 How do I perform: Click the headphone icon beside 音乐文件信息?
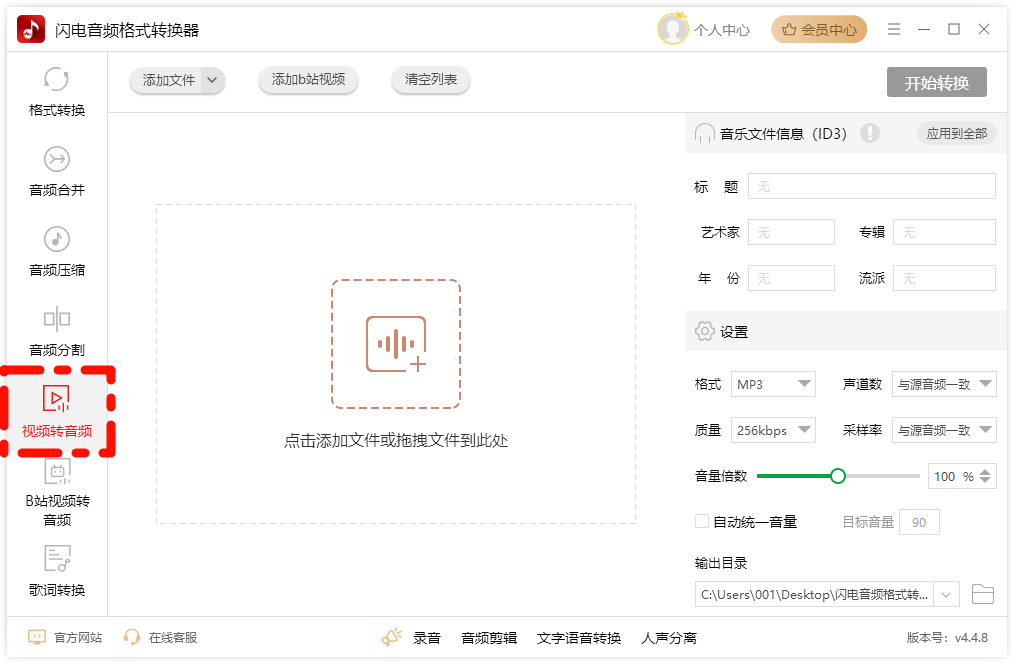tap(704, 133)
